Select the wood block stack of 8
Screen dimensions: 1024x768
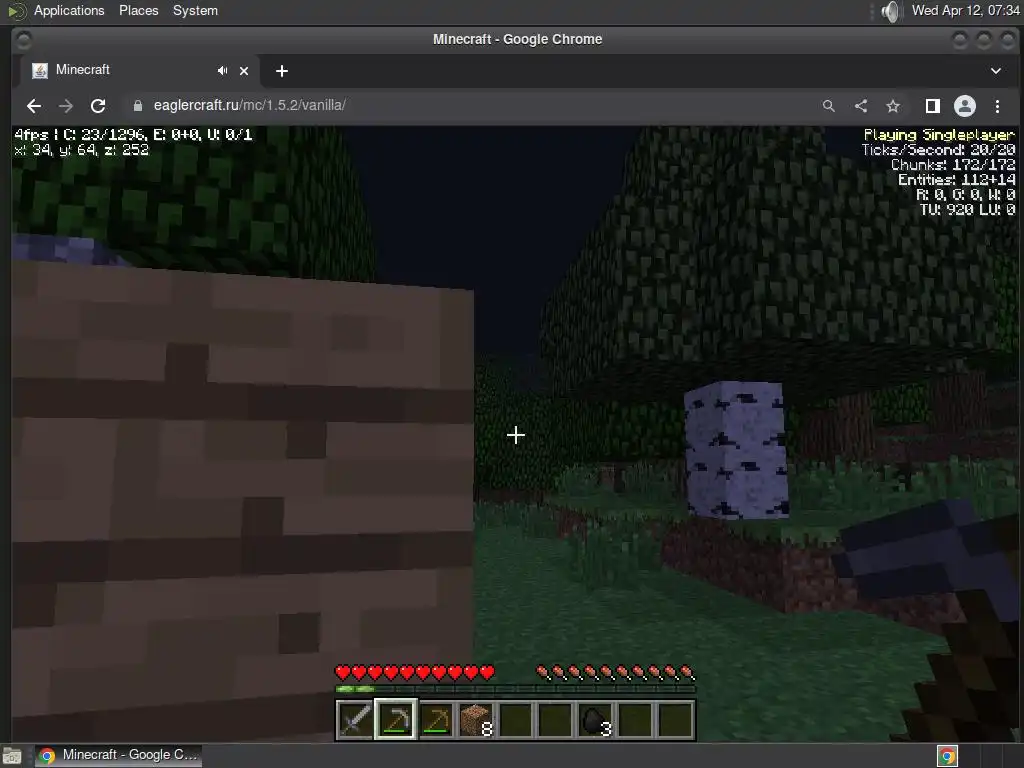coord(475,720)
